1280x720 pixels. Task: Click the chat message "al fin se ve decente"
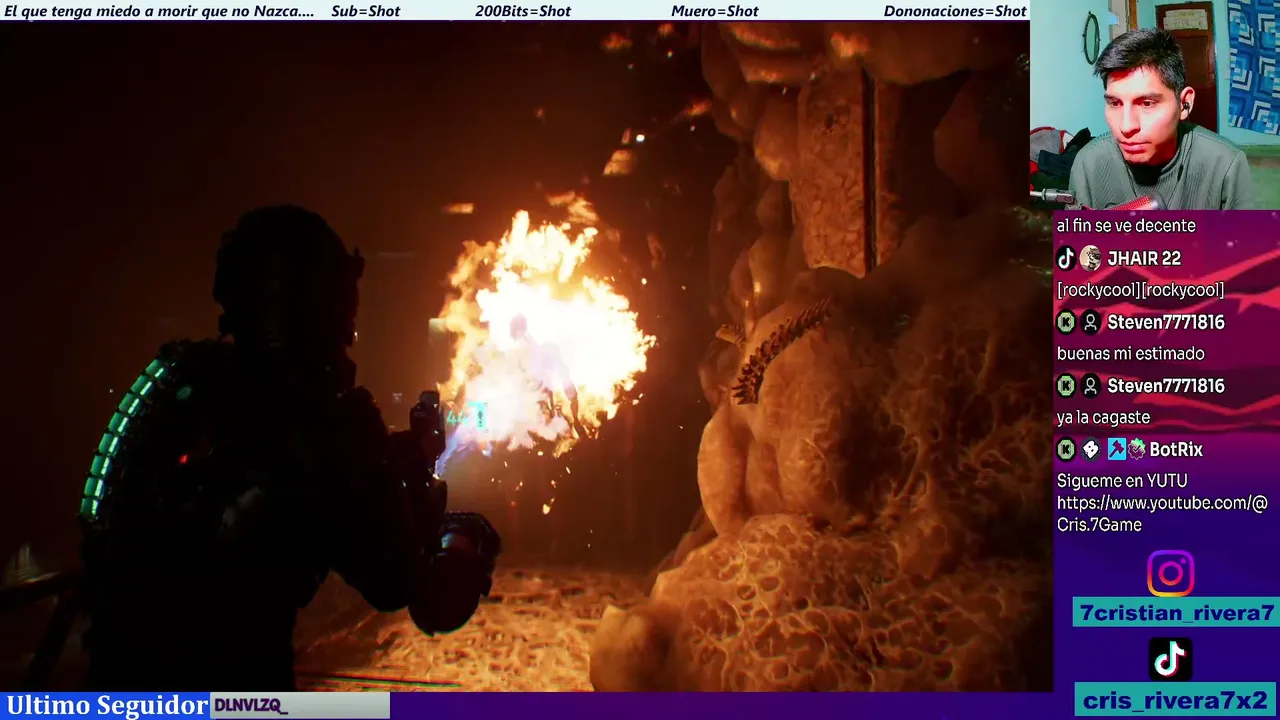(x=1126, y=226)
